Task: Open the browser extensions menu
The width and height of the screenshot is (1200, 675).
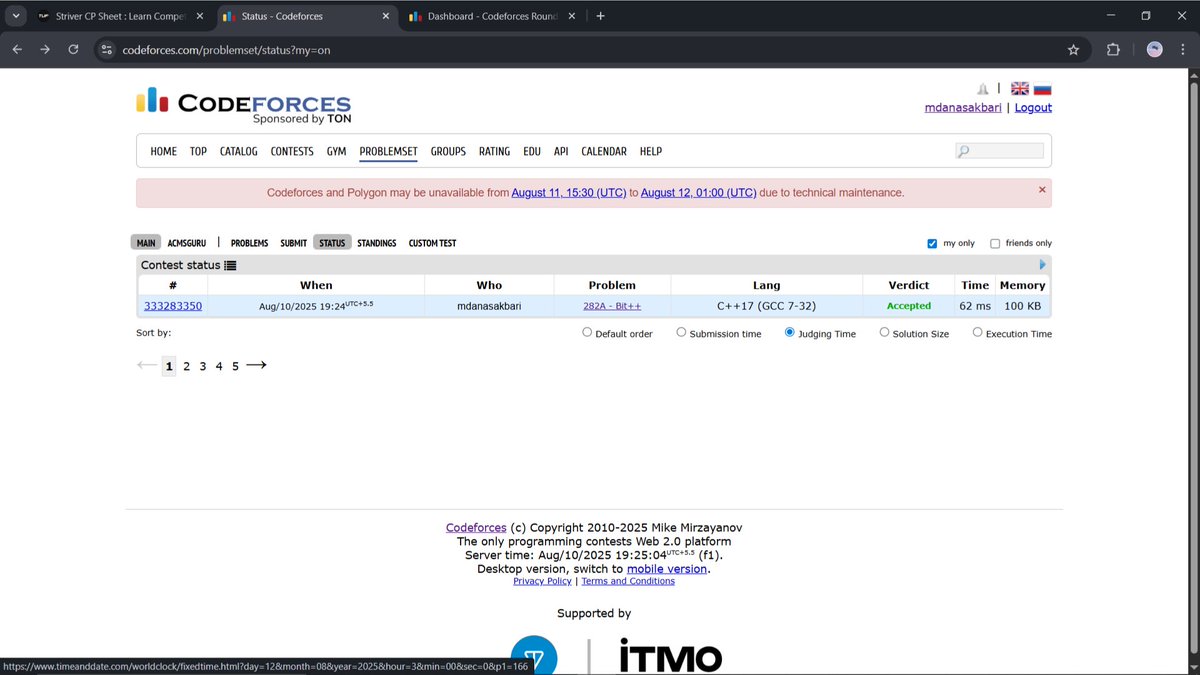Action: (1113, 49)
